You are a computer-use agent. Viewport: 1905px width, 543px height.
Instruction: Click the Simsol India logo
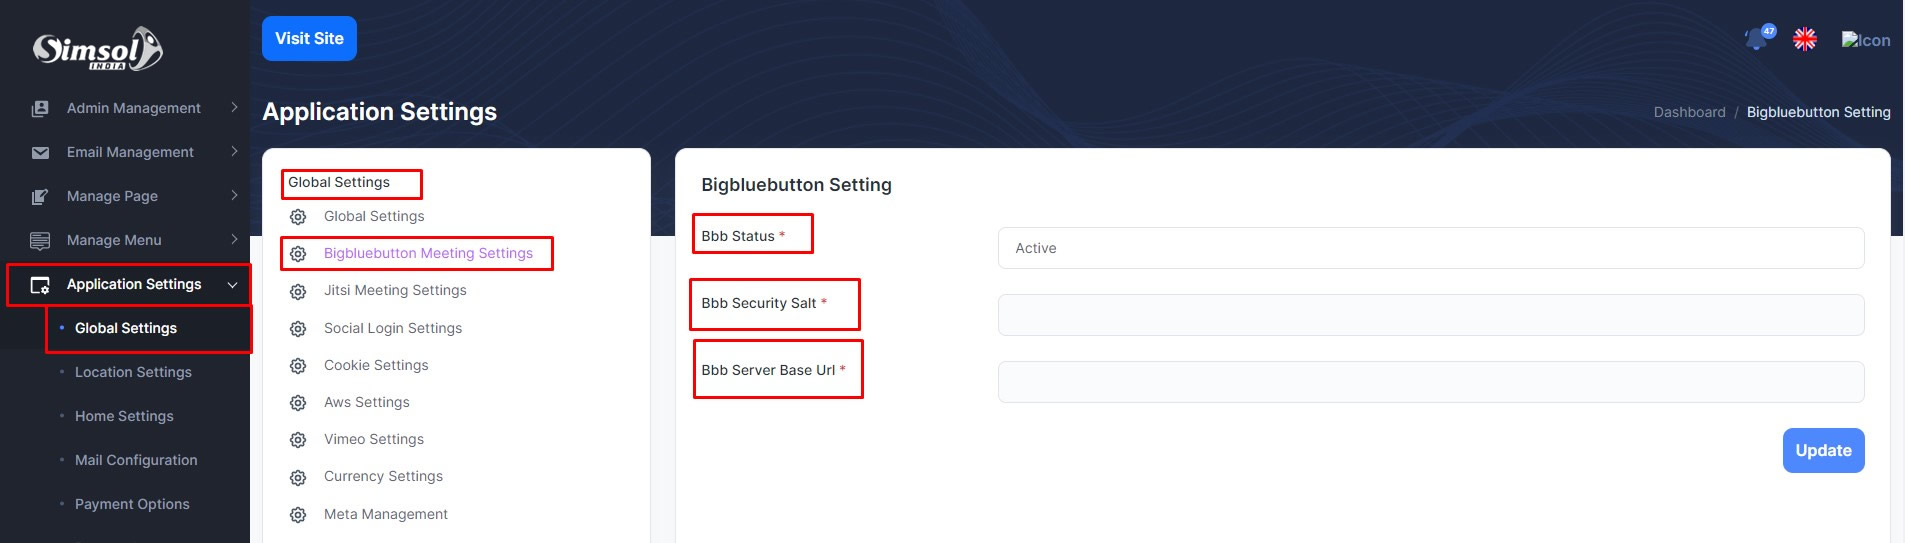tap(97, 49)
